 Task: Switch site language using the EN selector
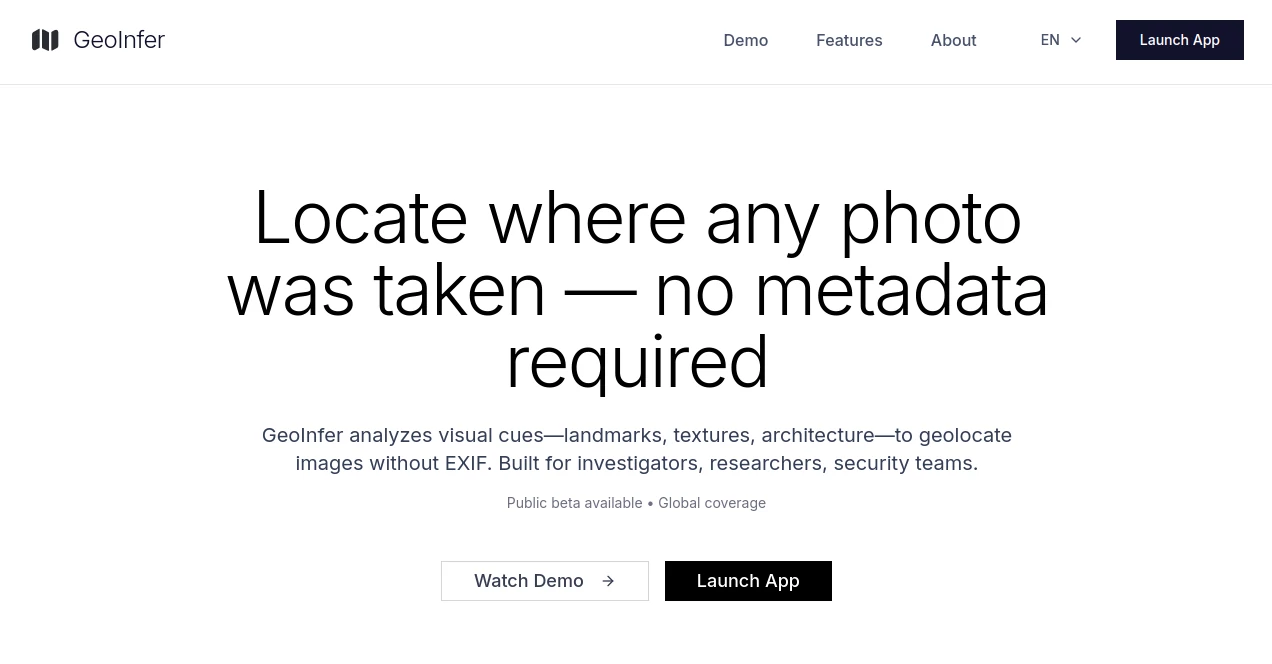coord(1058,40)
